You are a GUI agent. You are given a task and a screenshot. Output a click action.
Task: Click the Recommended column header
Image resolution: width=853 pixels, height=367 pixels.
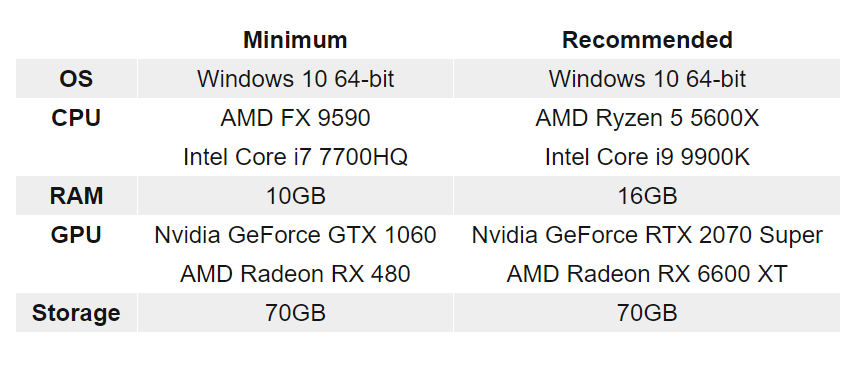click(647, 40)
